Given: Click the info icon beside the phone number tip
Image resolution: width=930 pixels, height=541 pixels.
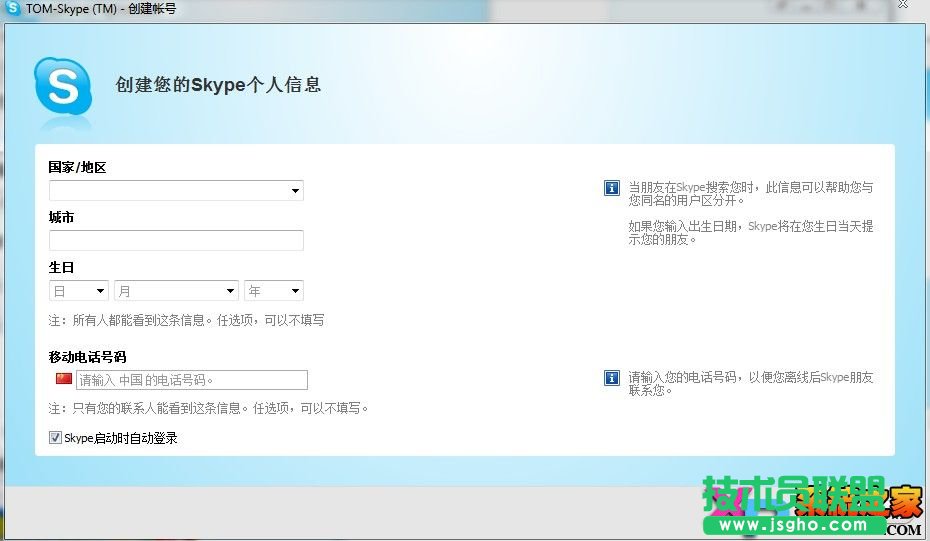Looking at the screenshot, I should [x=611, y=378].
